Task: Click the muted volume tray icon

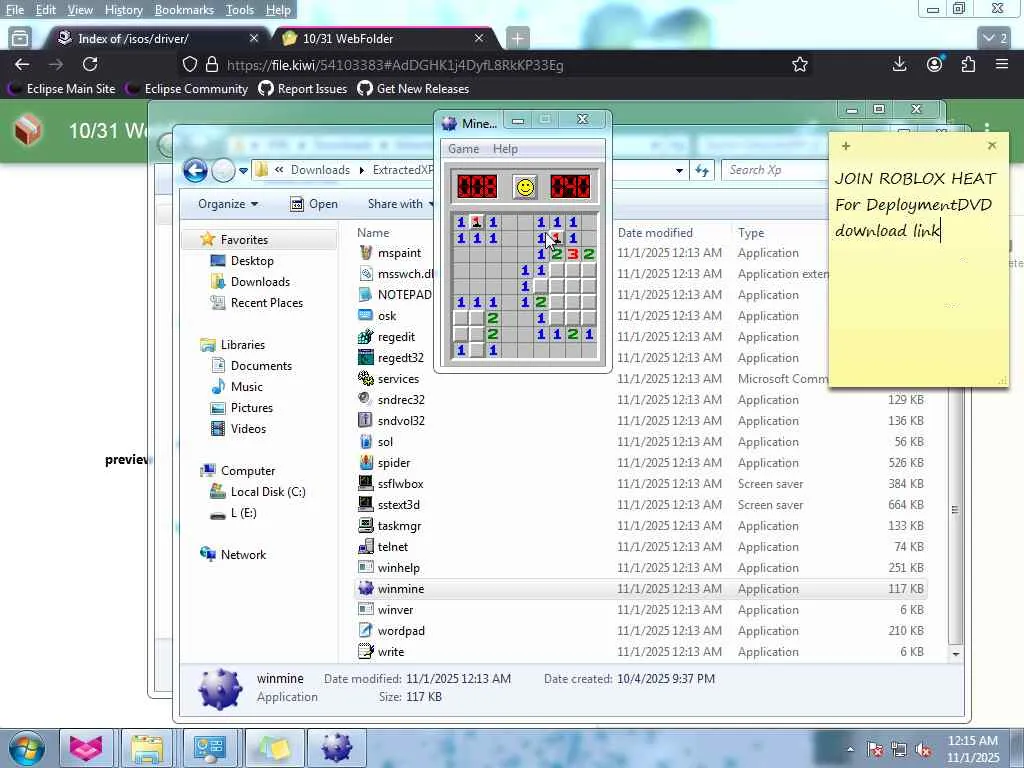Action: pos(923,750)
